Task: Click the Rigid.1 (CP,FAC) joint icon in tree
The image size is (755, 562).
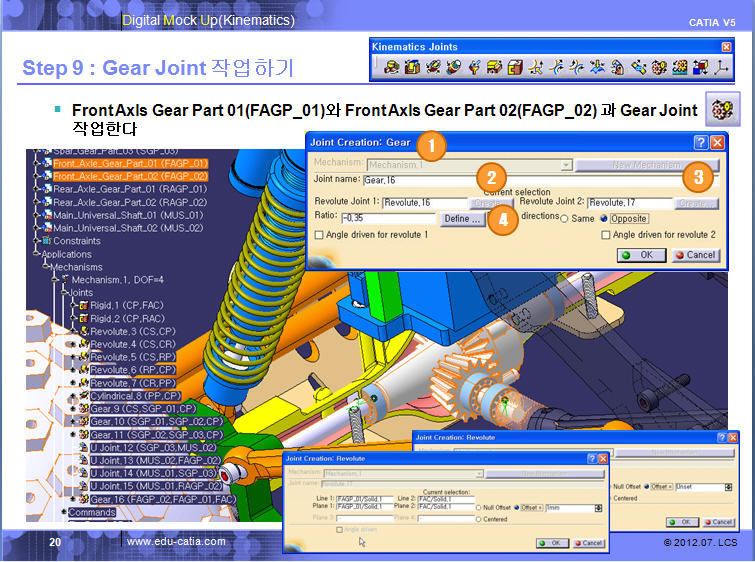Action: coord(83,304)
